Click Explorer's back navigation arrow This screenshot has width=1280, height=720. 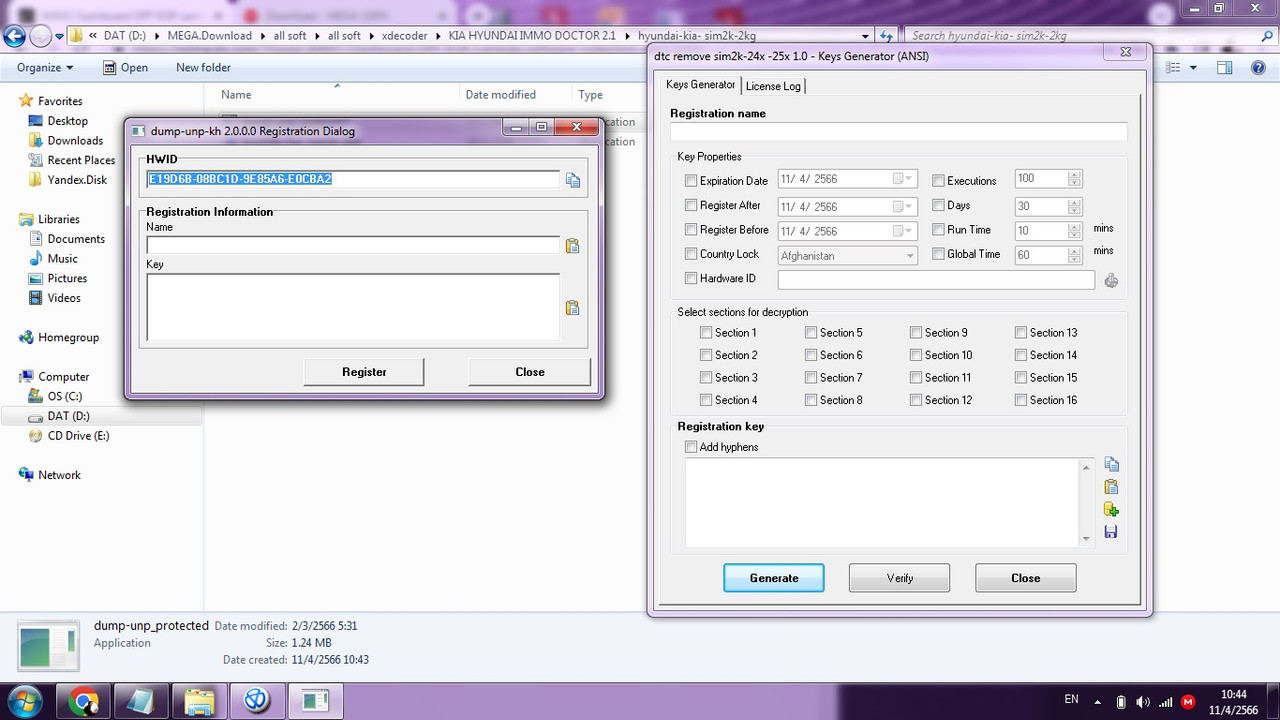coord(14,37)
